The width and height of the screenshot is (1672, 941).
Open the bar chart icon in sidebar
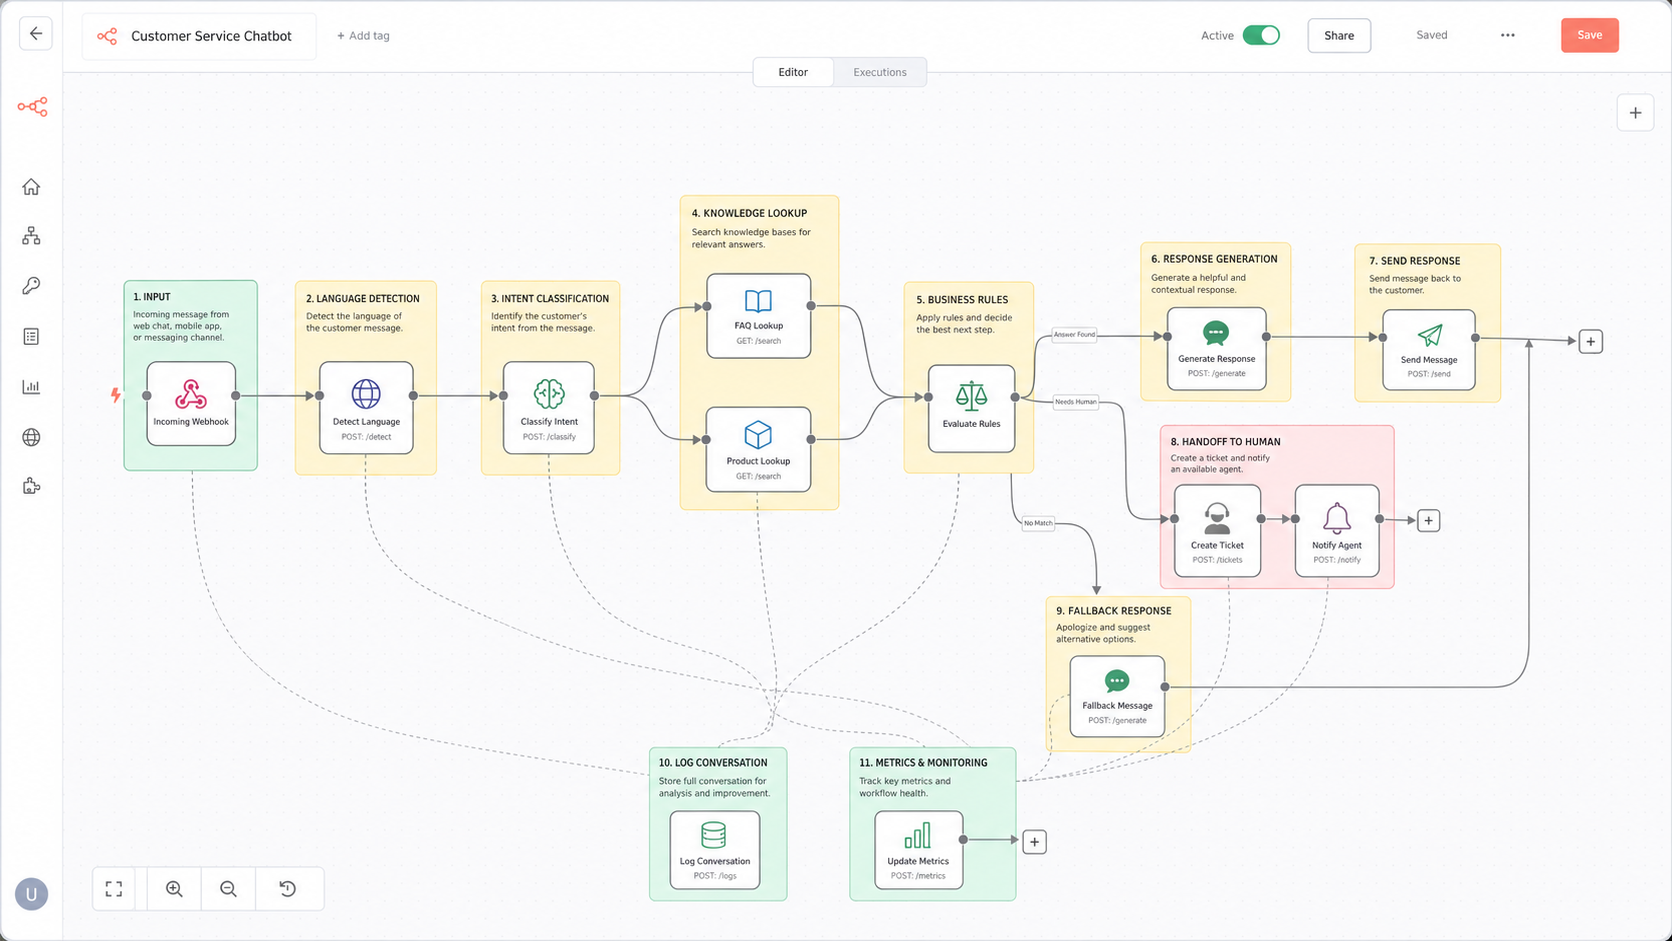(31, 387)
